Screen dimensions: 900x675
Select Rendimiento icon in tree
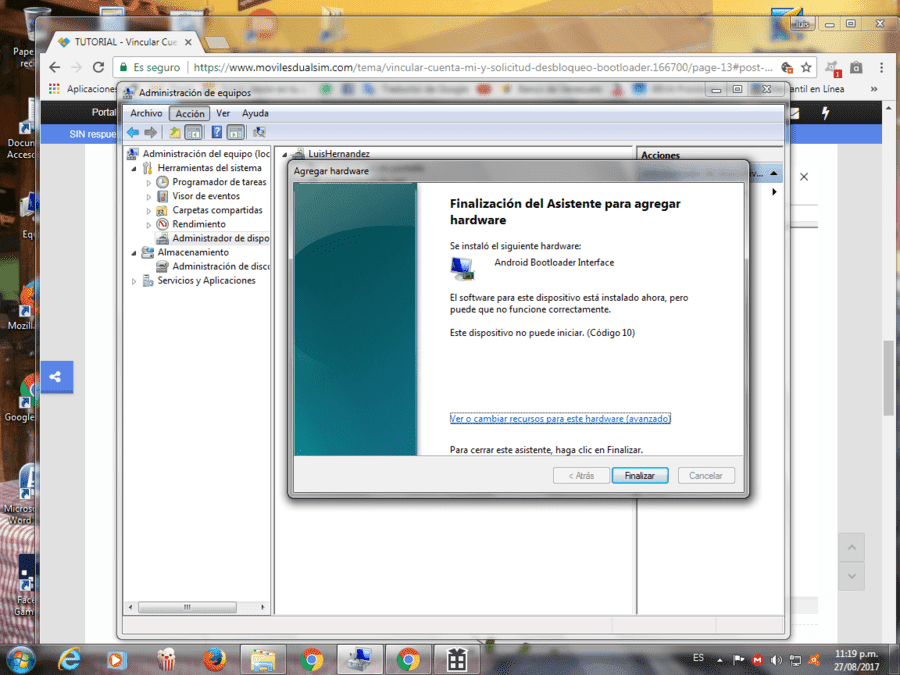pos(162,224)
